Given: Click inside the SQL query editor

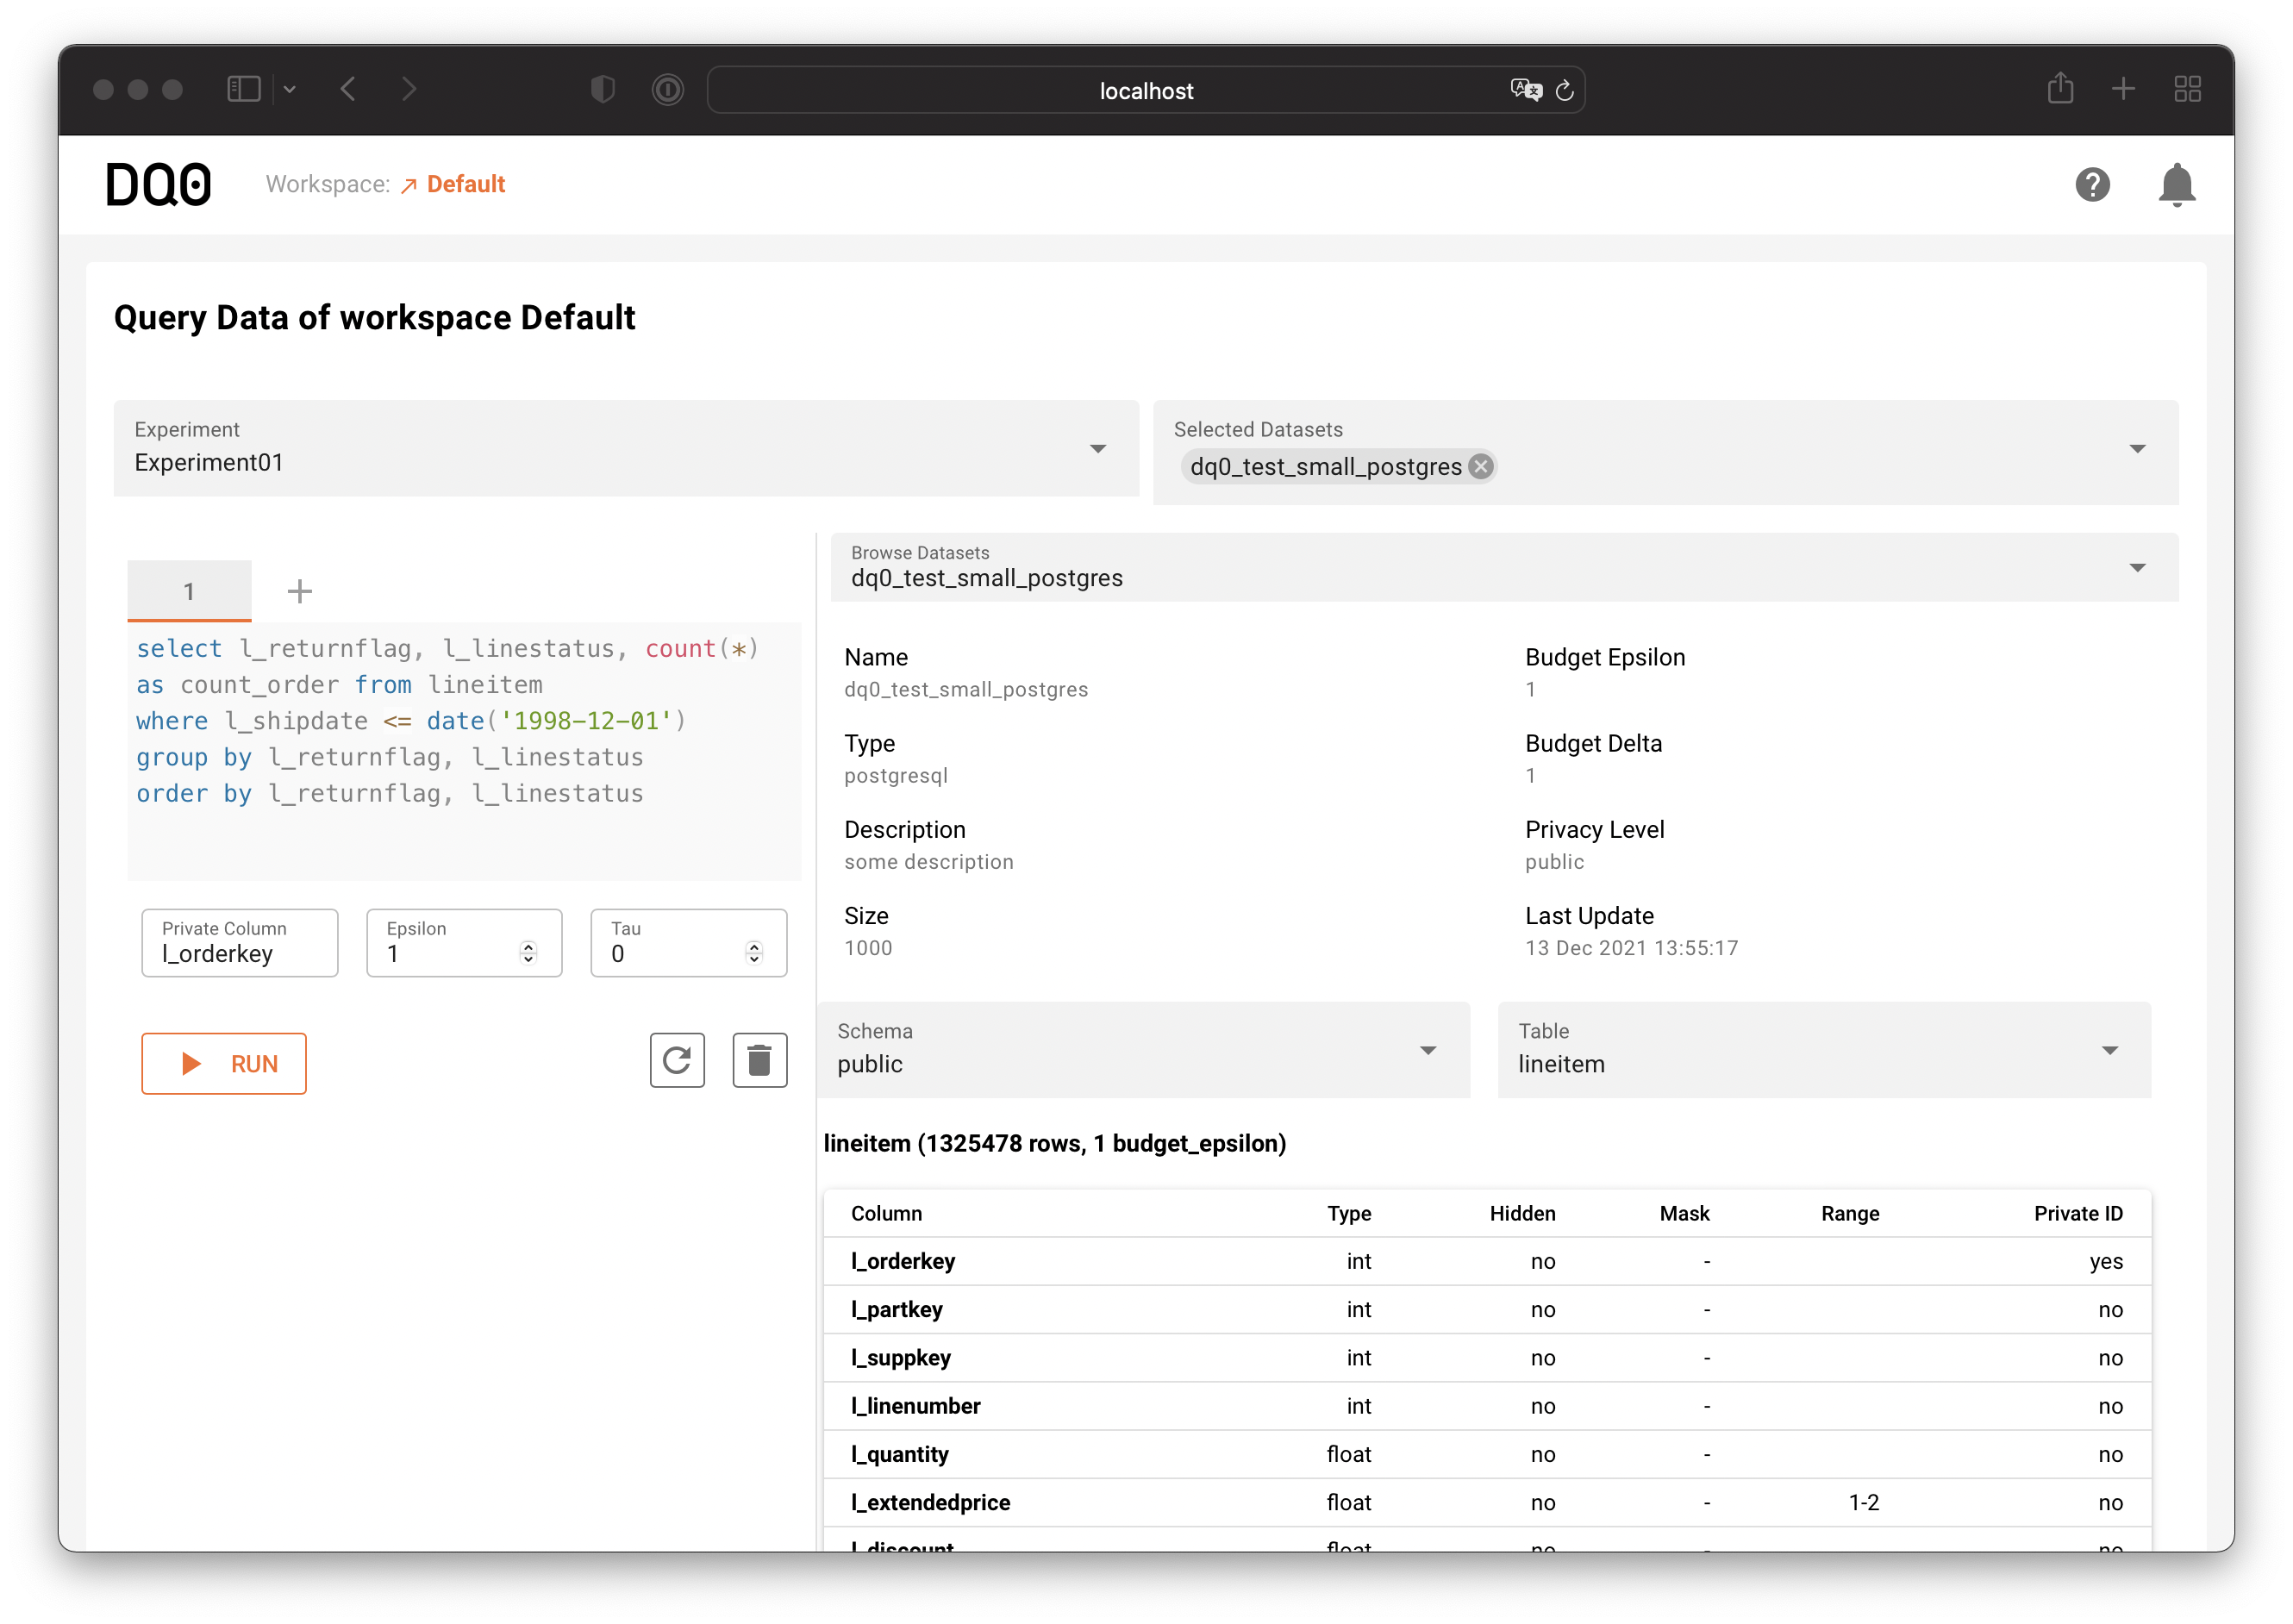Looking at the screenshot, I should [464, 750].
